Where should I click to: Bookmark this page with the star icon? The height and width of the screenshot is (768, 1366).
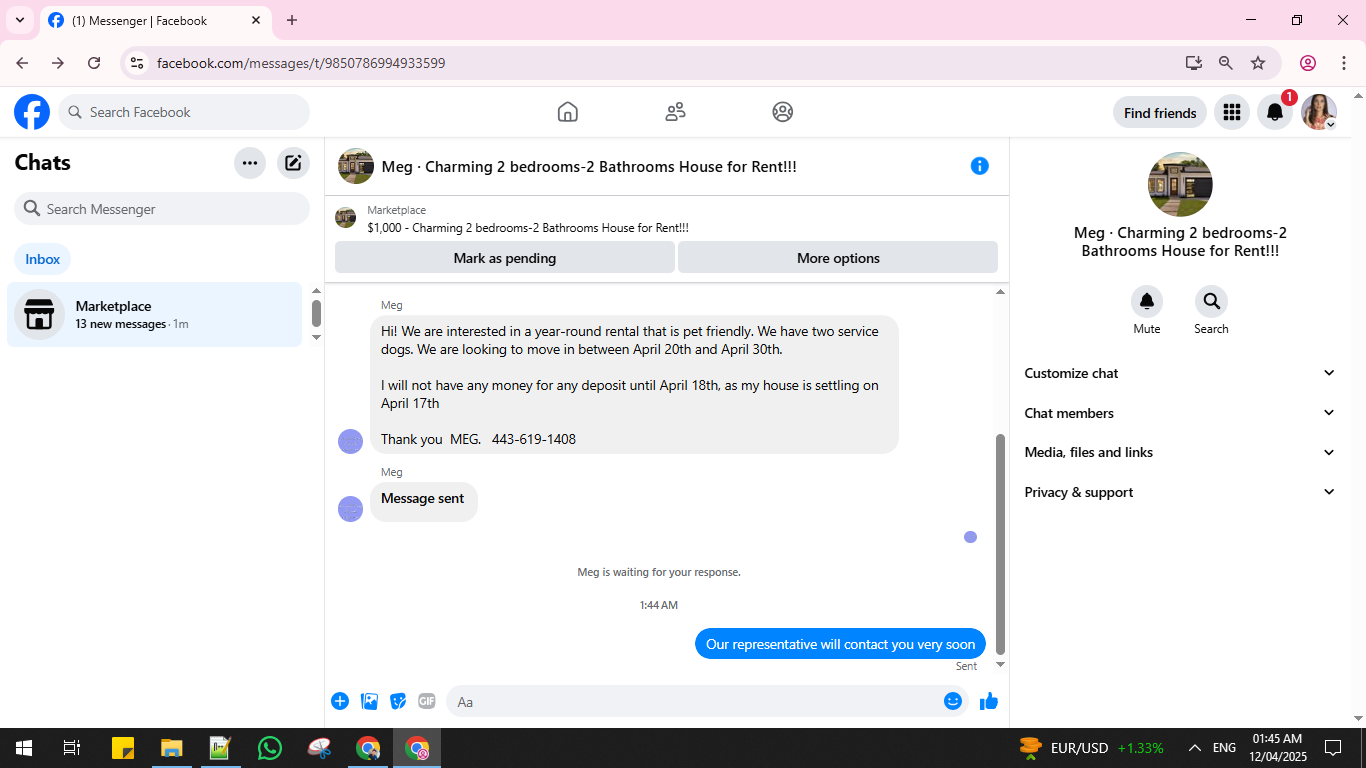point(1258,63)
